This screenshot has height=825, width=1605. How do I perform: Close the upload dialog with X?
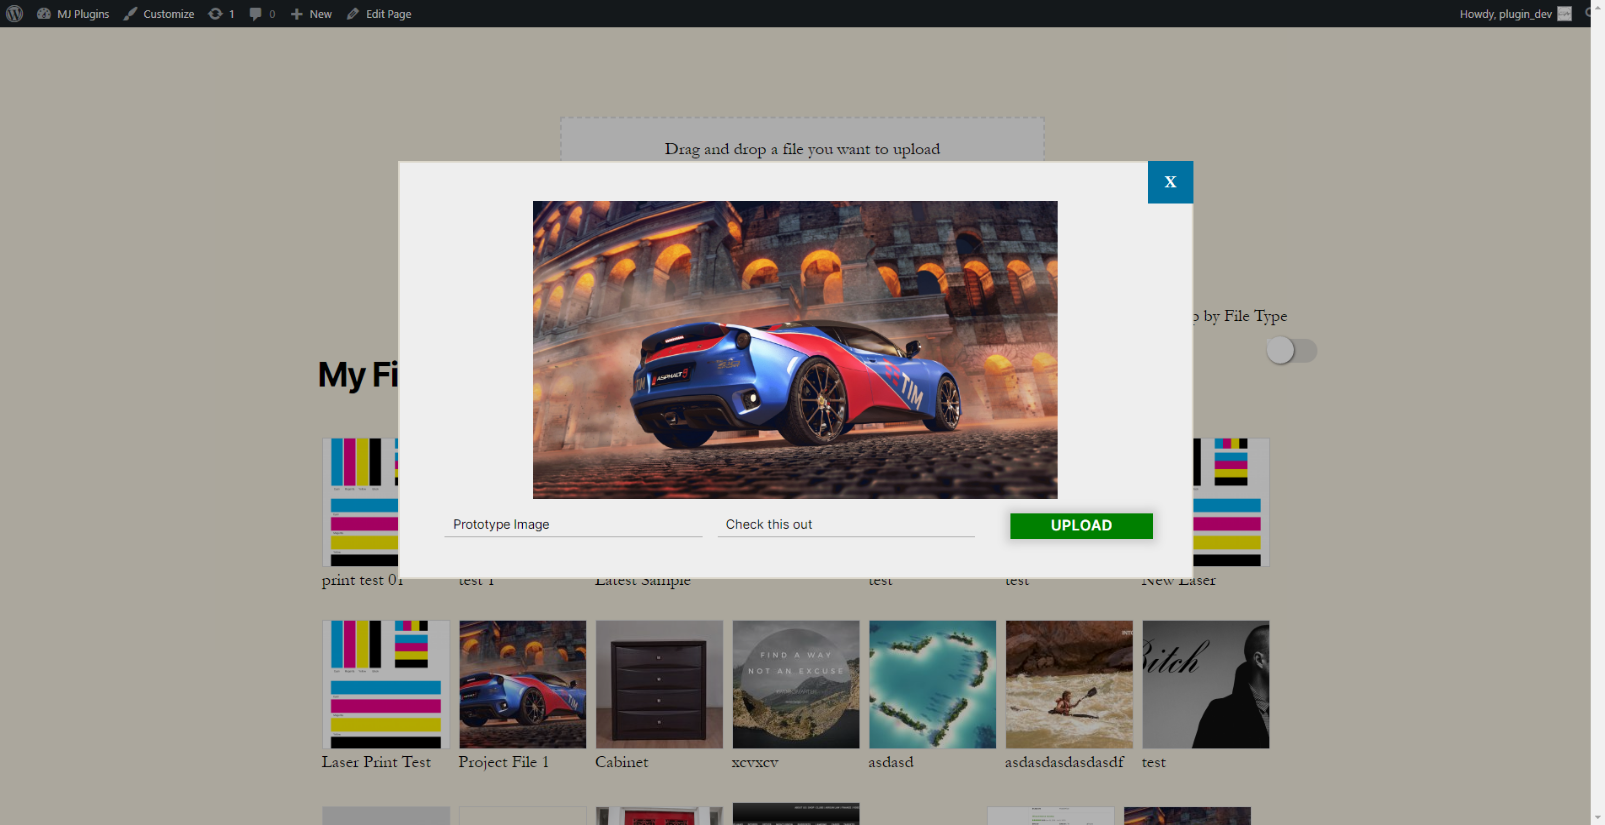point(1170,182)
